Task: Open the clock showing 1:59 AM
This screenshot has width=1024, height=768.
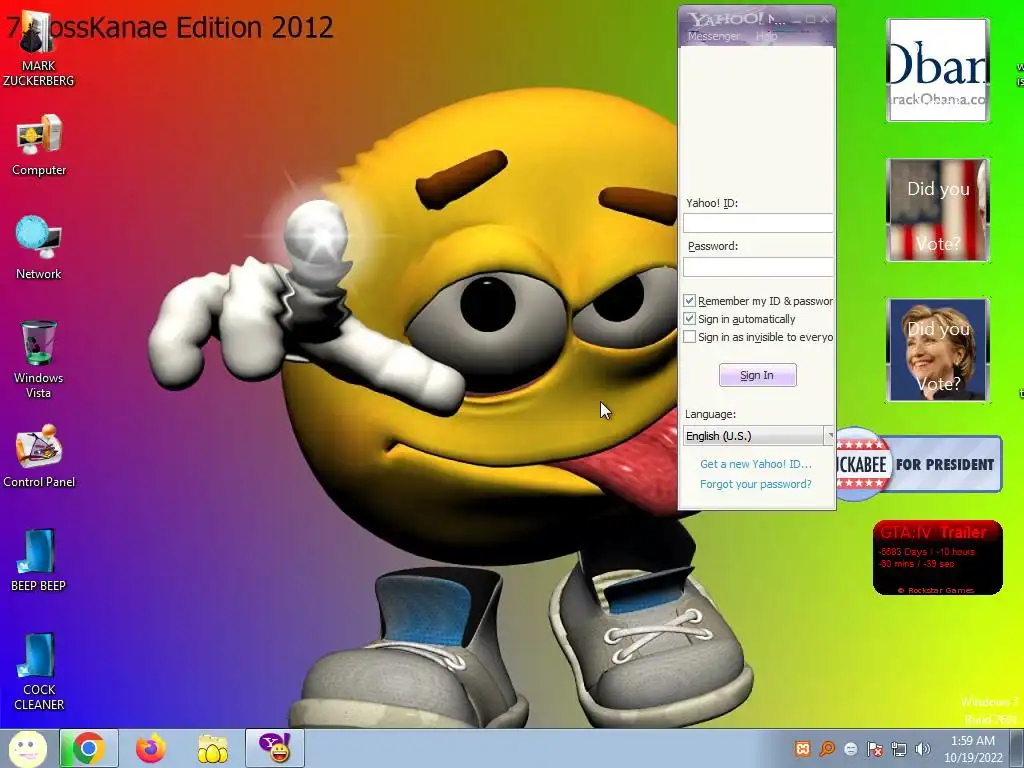Action: pyautogui.click(x=973, y=749)
